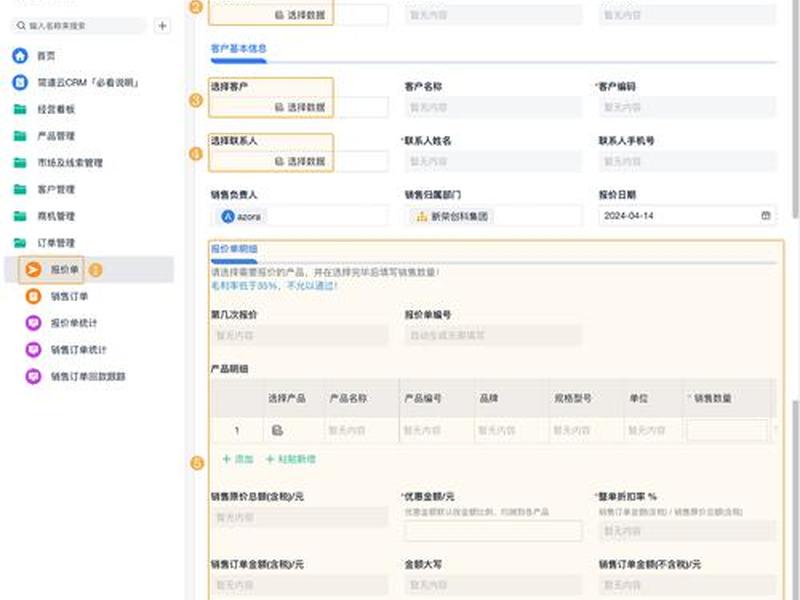Image resolution: width=800 pixels, height=600 pixels.
Task: Click 选择数据 under 选择联系人
Action: pyautogui.click(x=300, y=161)
